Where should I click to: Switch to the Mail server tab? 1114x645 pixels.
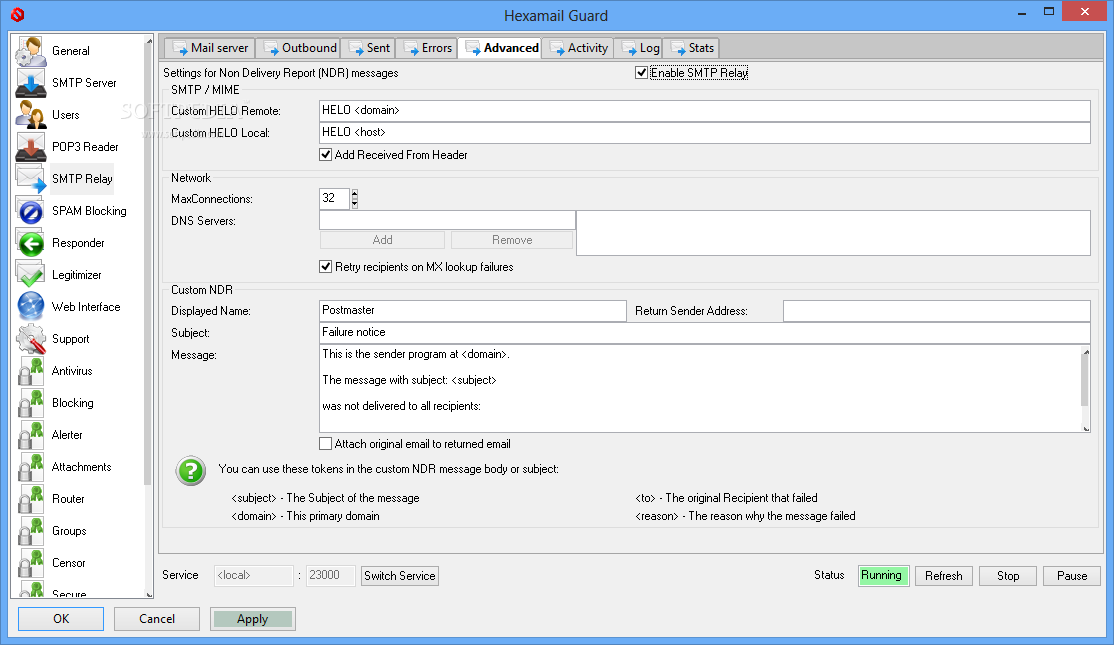click(x=210, y=48)
